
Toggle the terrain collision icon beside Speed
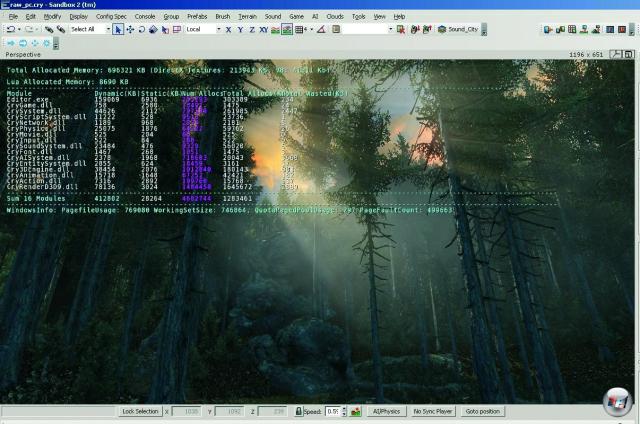coord(356,411)
